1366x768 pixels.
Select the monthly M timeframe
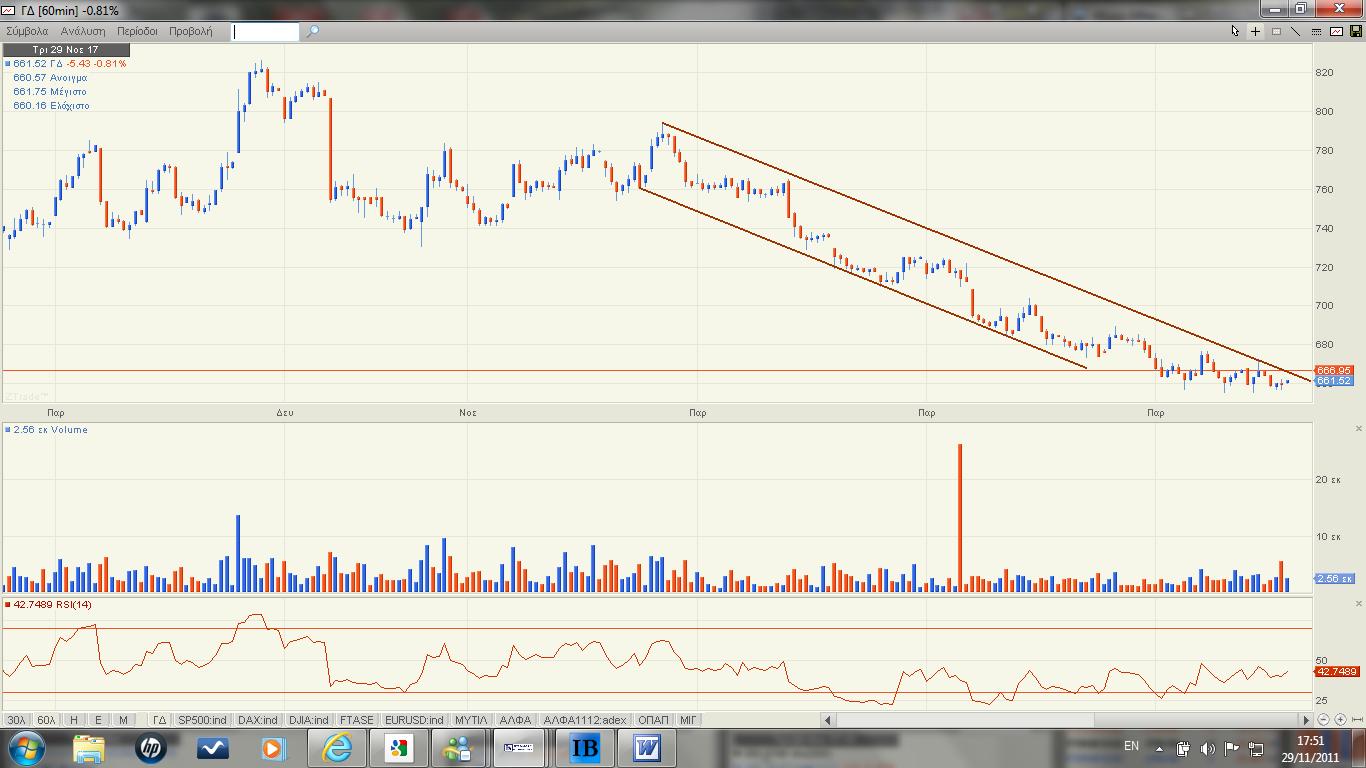123,720
